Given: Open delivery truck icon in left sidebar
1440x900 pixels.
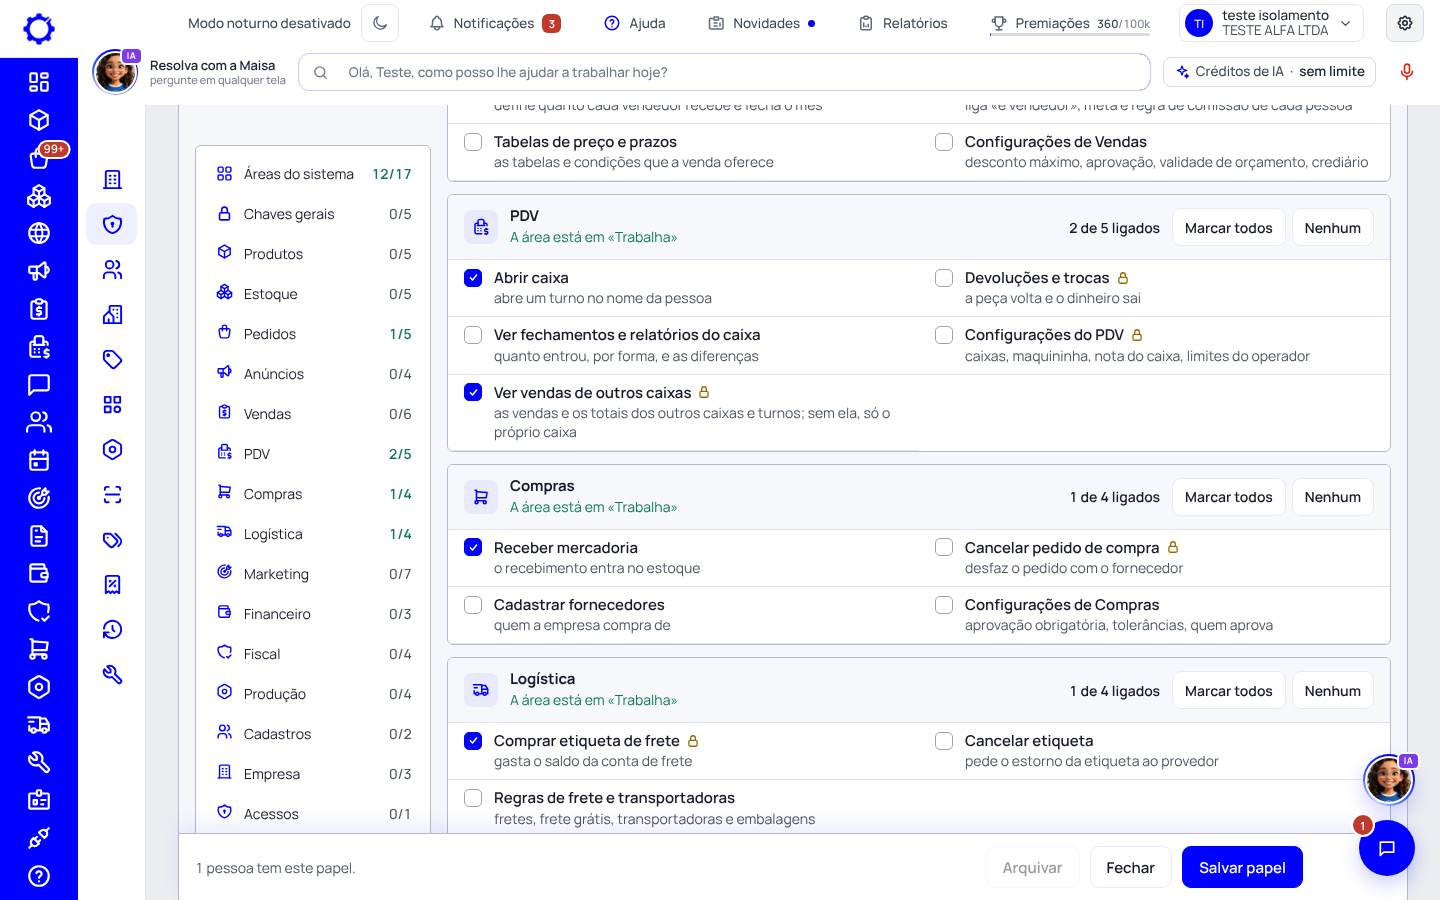Looking at the screenshot, I should click(39, 725).
